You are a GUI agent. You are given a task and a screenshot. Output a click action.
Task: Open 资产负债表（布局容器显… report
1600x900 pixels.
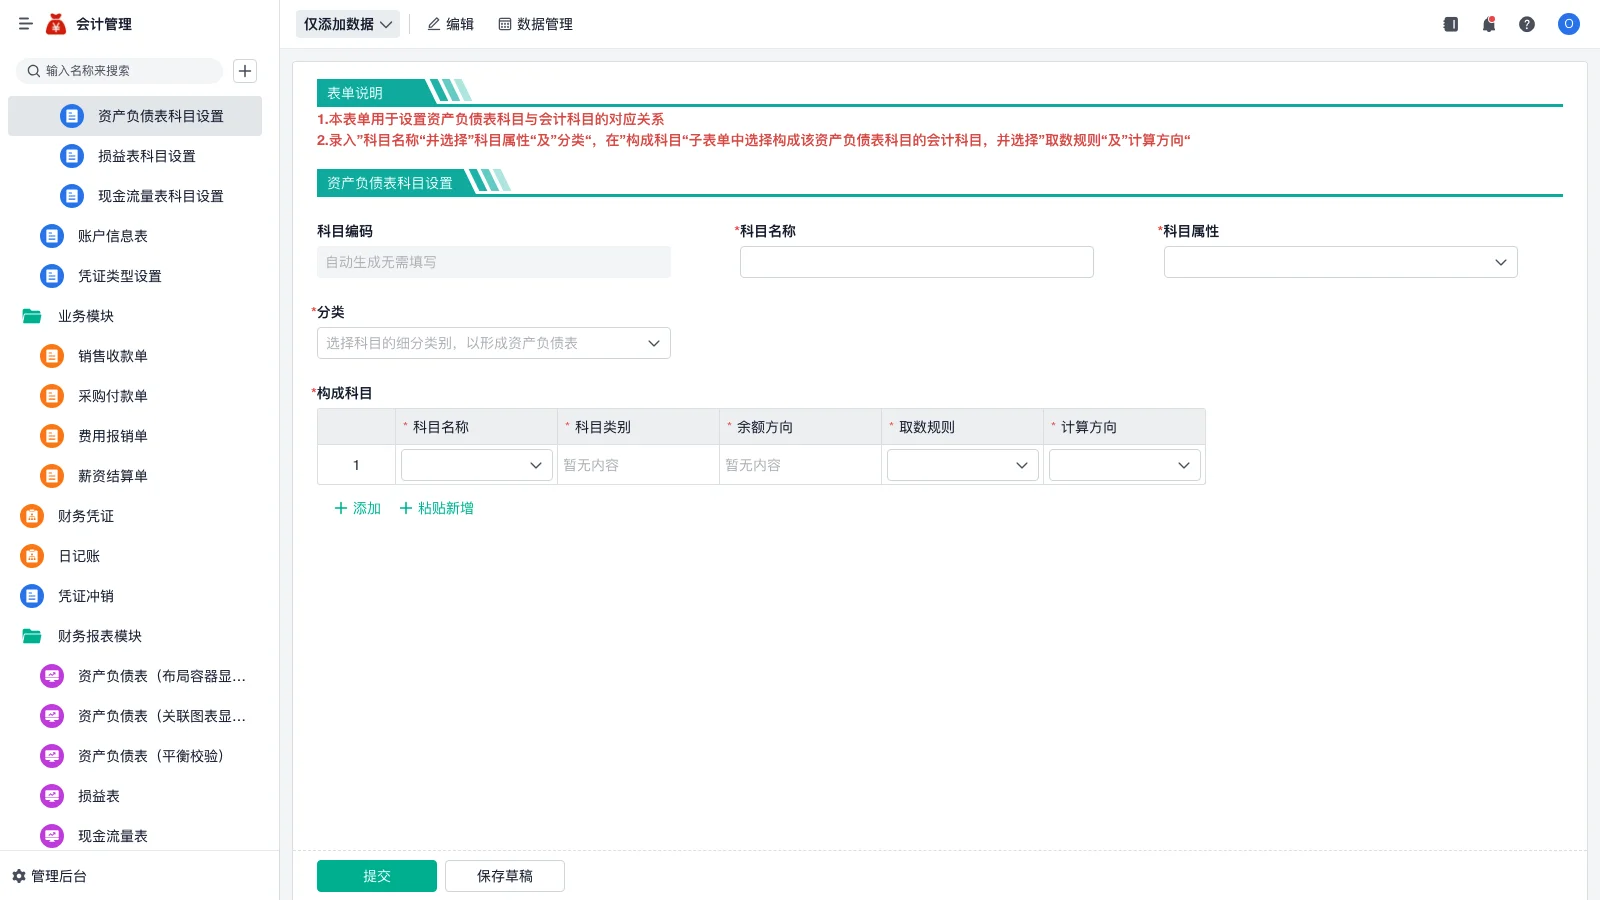click(x=135, y=676)
